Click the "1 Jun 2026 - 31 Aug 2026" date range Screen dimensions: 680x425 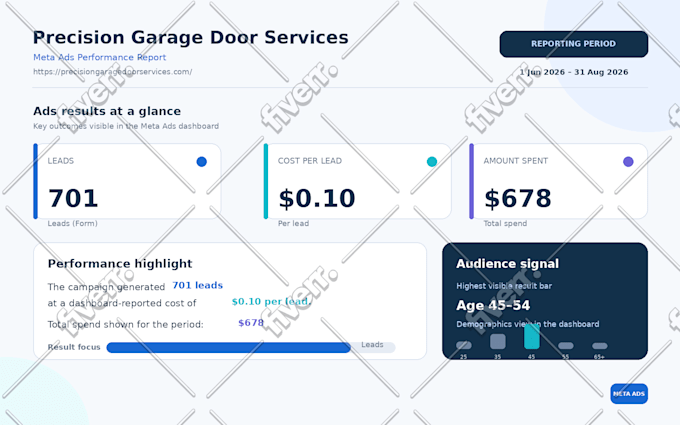[x=574, y=72]
